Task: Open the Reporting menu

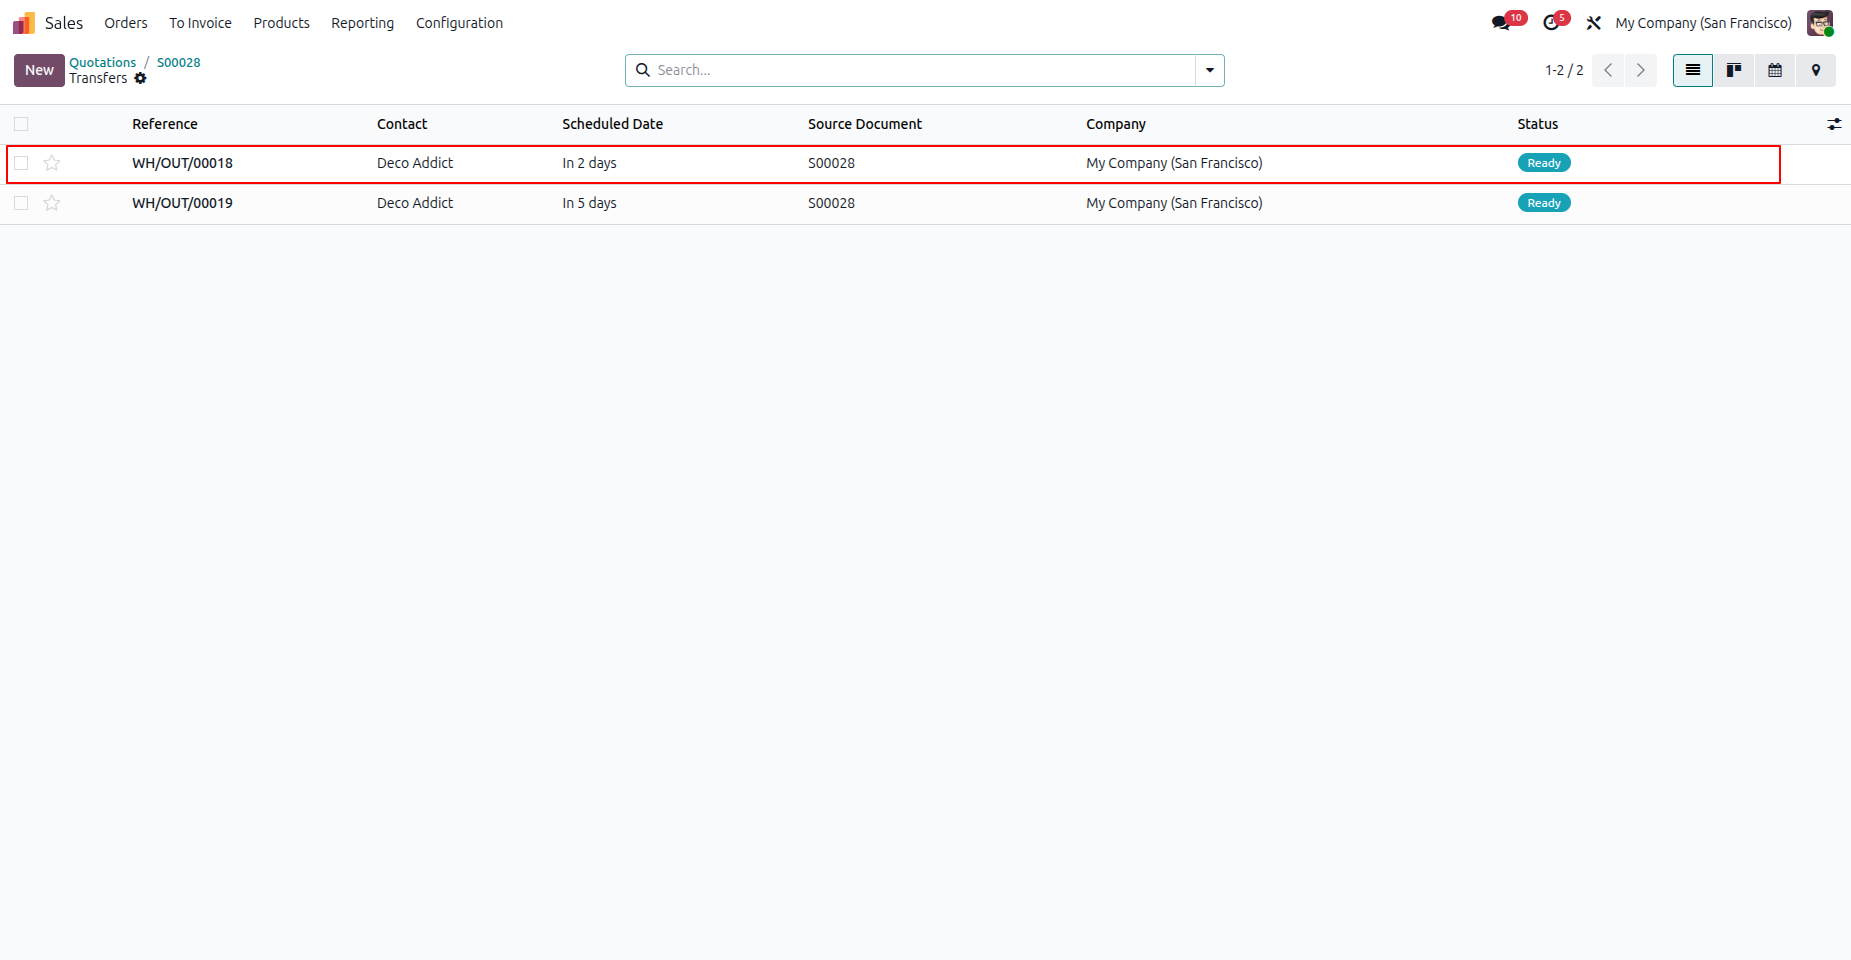Action: point(362,23)
